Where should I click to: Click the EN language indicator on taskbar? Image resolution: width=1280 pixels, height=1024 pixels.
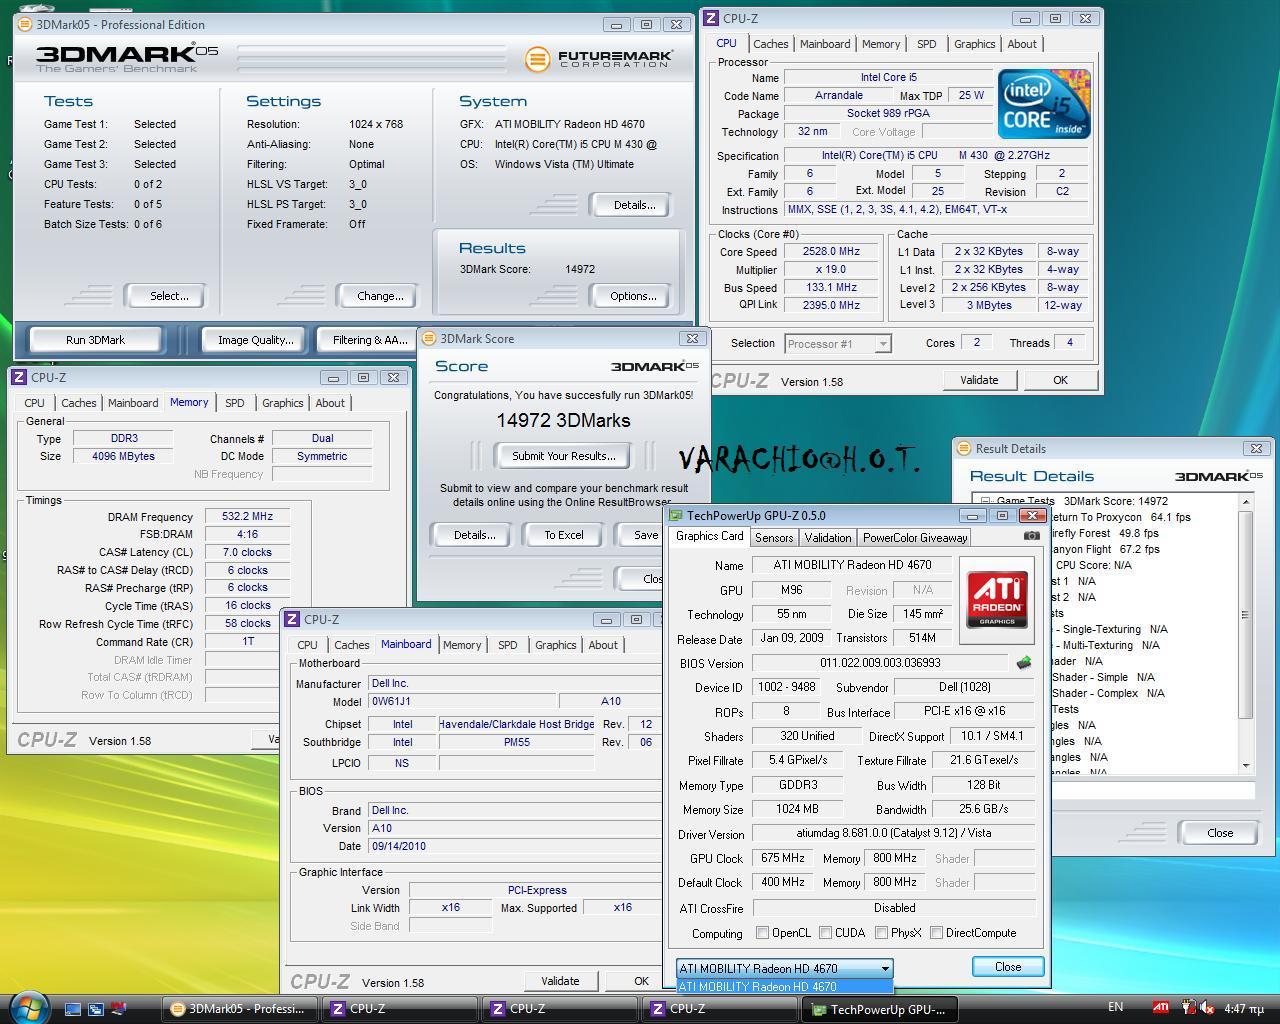(x=1115, y=1007)
